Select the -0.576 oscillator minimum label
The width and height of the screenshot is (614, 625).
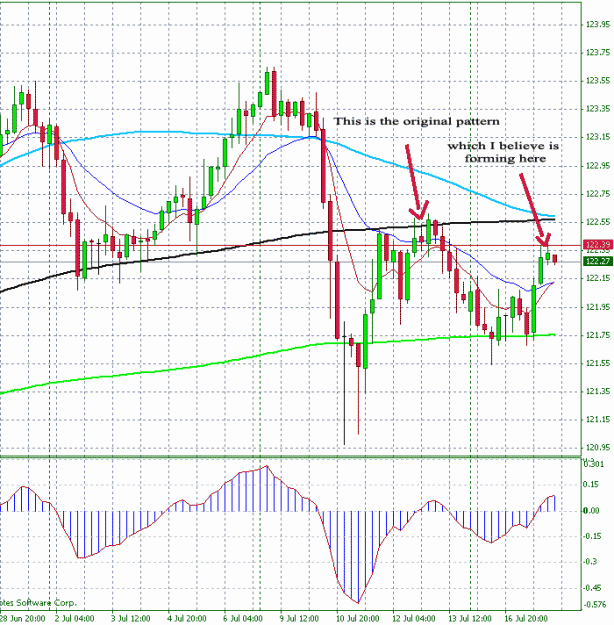click(x=593, y=605)
